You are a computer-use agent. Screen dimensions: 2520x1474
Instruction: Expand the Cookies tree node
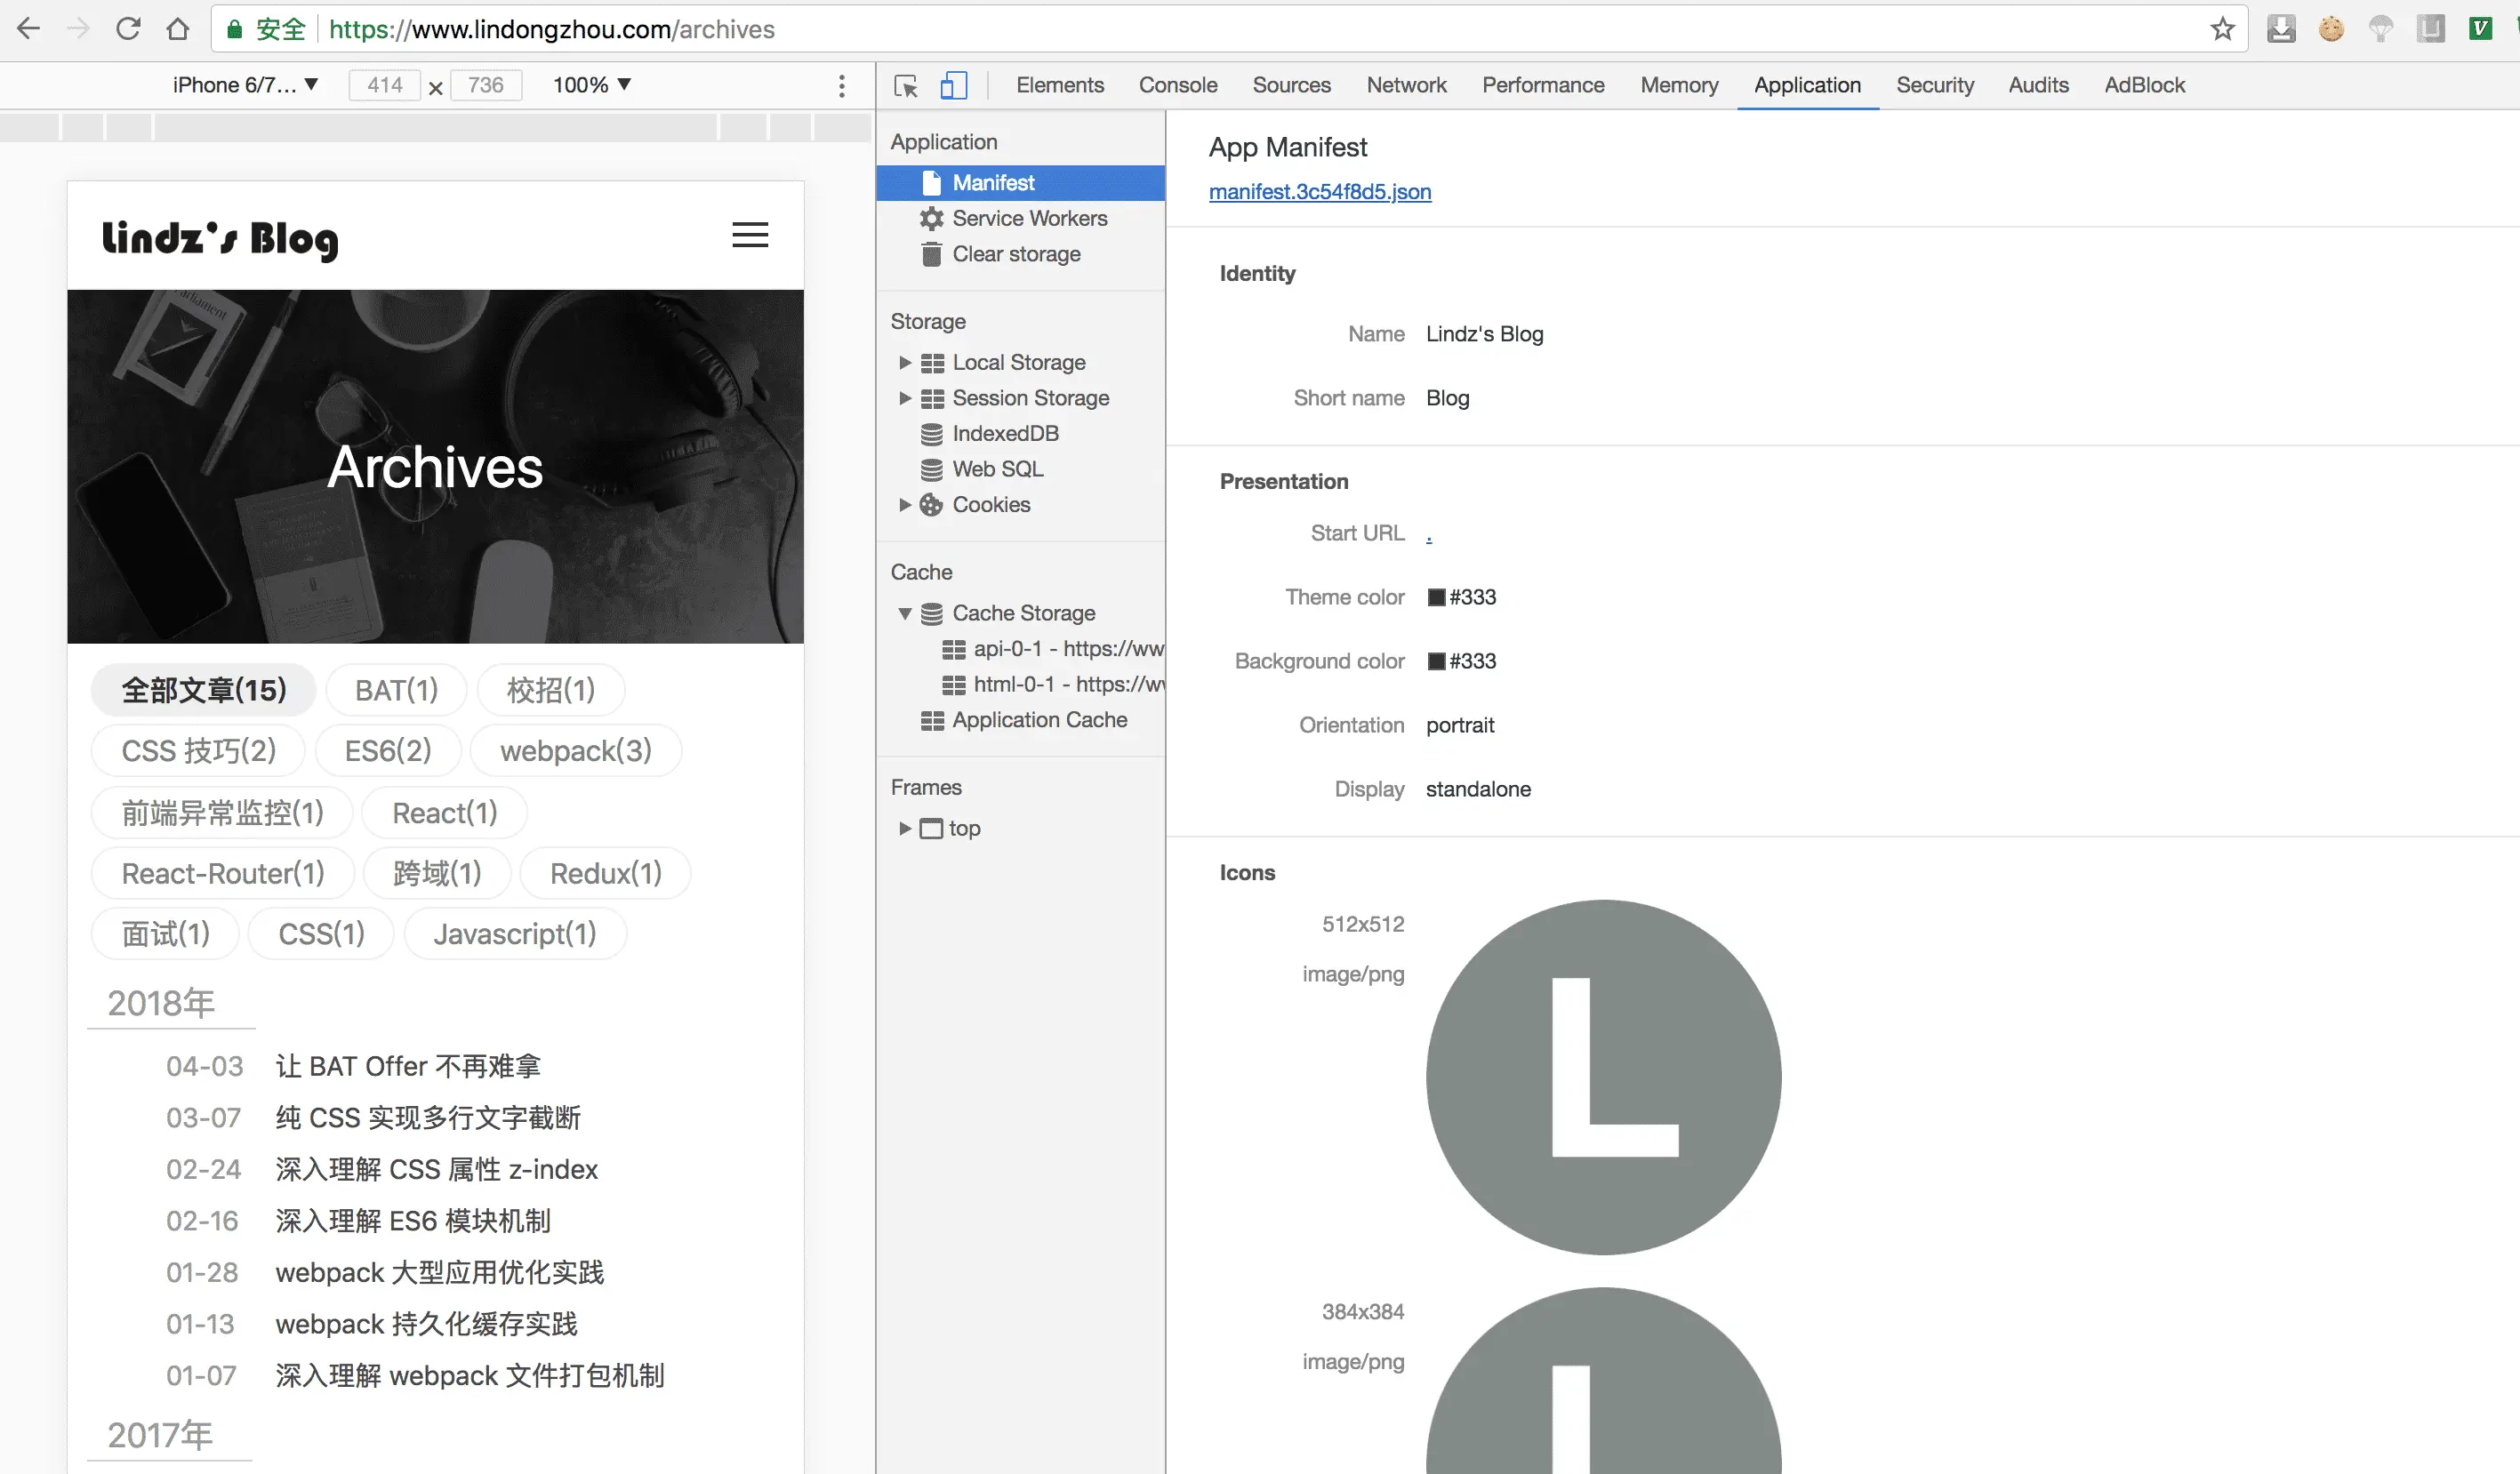pyautogui.click(x=905, y=505)
